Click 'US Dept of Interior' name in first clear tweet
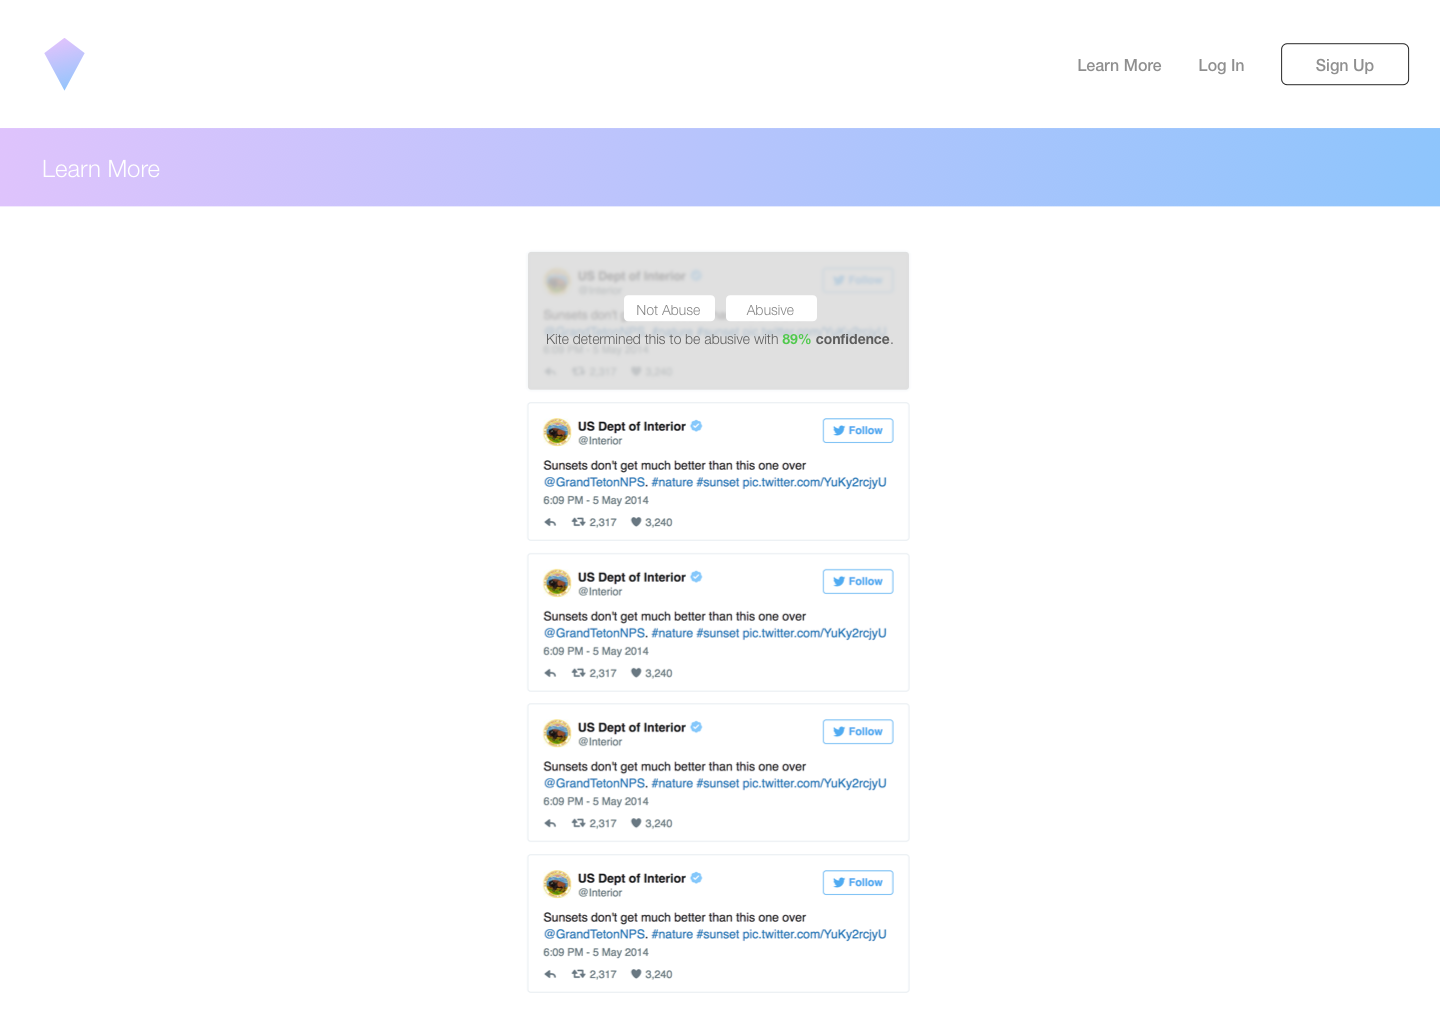The height and width of the screenshot is (1024, 1440). [x=632, y=426]
